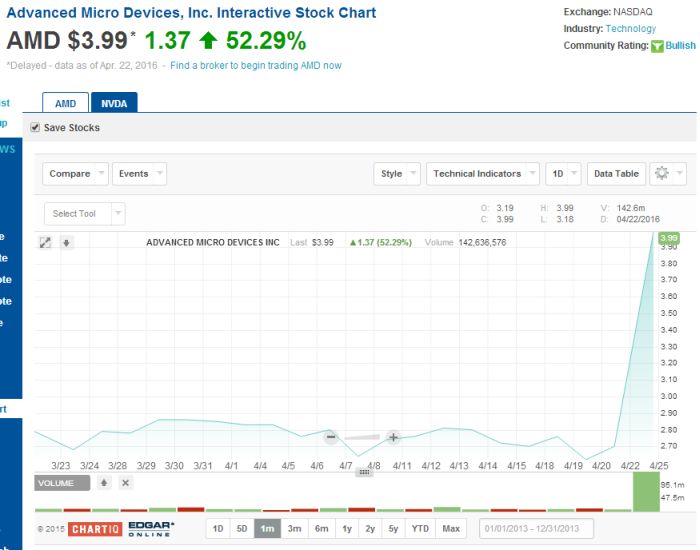This screenshot has height=550, width=700.
Task: Click the 4/22 date label on axis
Action: [630, 466]
